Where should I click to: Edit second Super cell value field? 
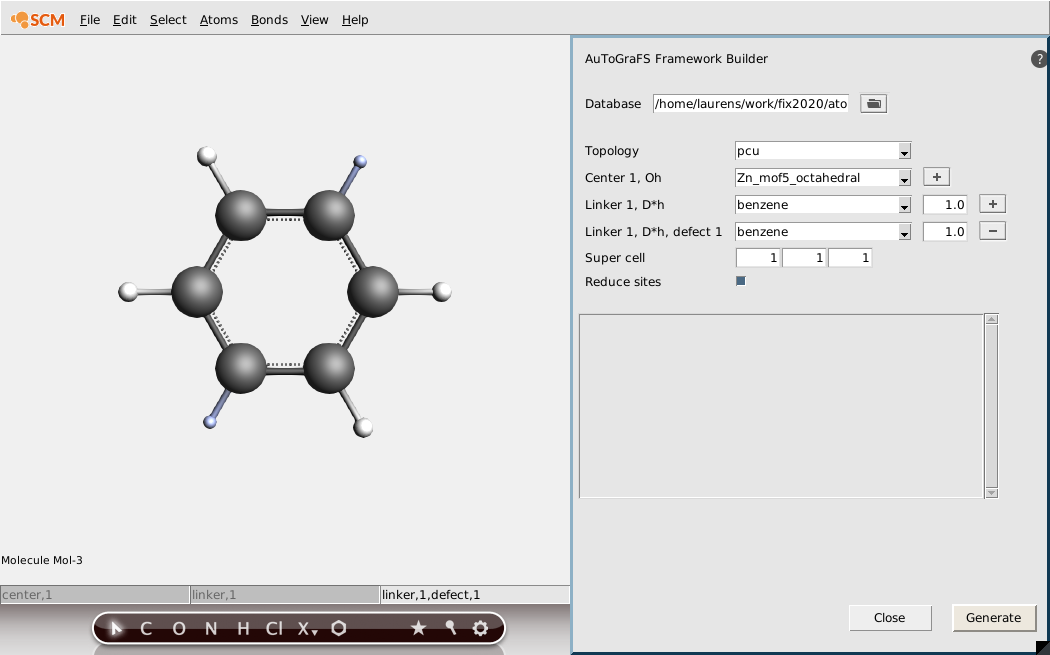[804, 257]
